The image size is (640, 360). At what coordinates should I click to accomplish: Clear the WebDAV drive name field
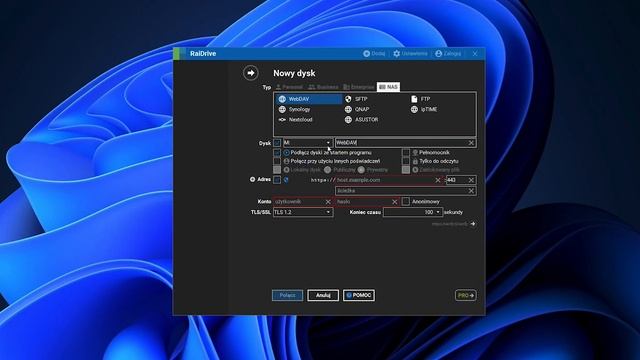click(x=471, y=143)
